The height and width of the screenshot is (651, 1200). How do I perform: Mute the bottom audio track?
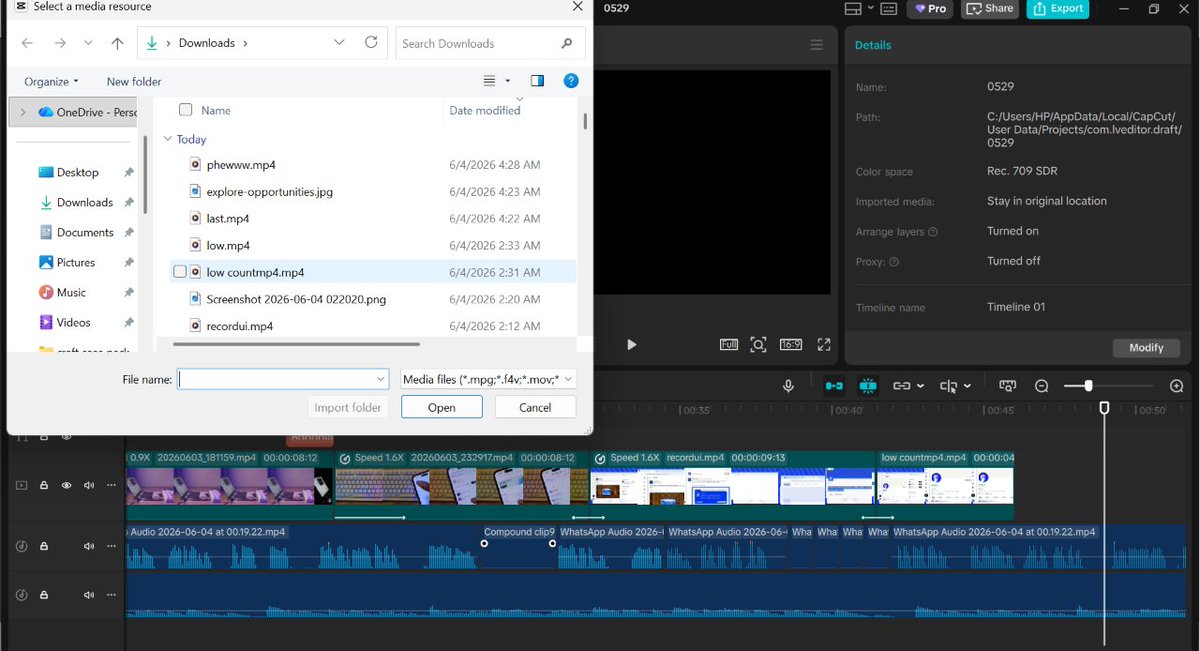tap(89, 595)
